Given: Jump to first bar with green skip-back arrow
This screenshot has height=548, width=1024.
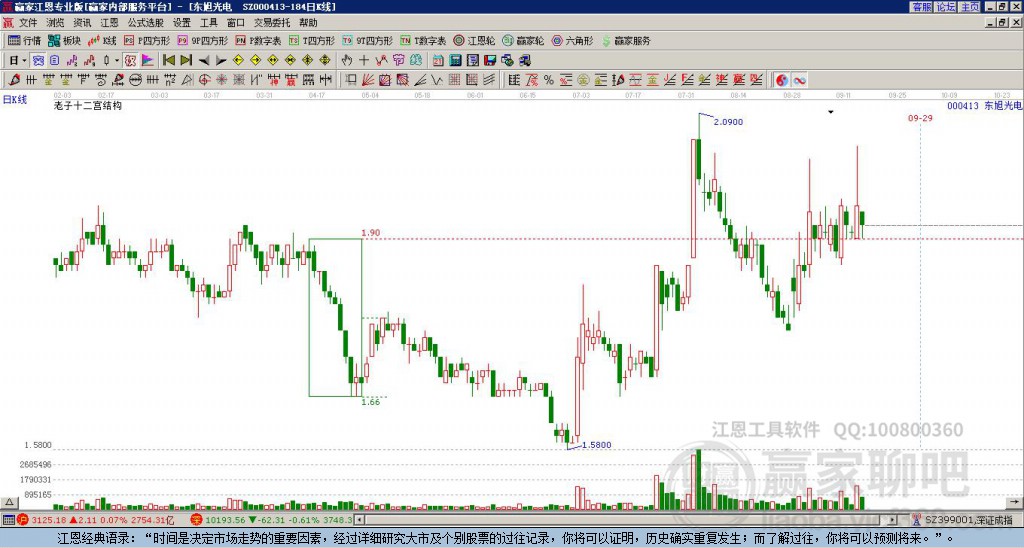Looking at the screenshot, I should tap(169, 61).
